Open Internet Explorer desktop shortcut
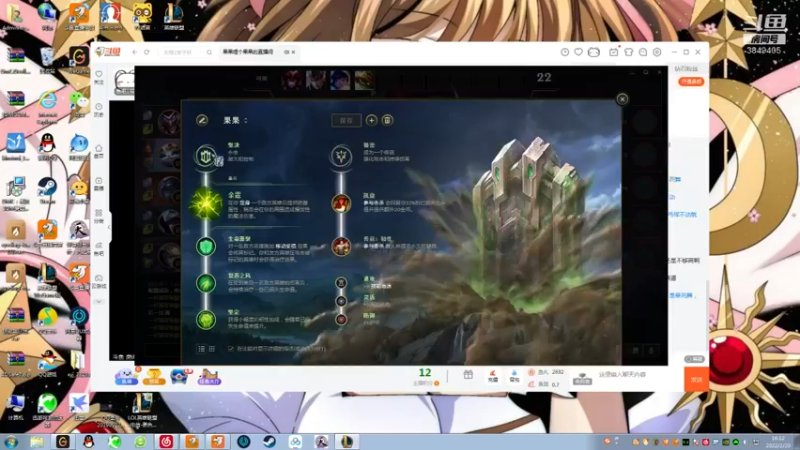The width and height of the screenshot is (800, 450). click(47, 105)
